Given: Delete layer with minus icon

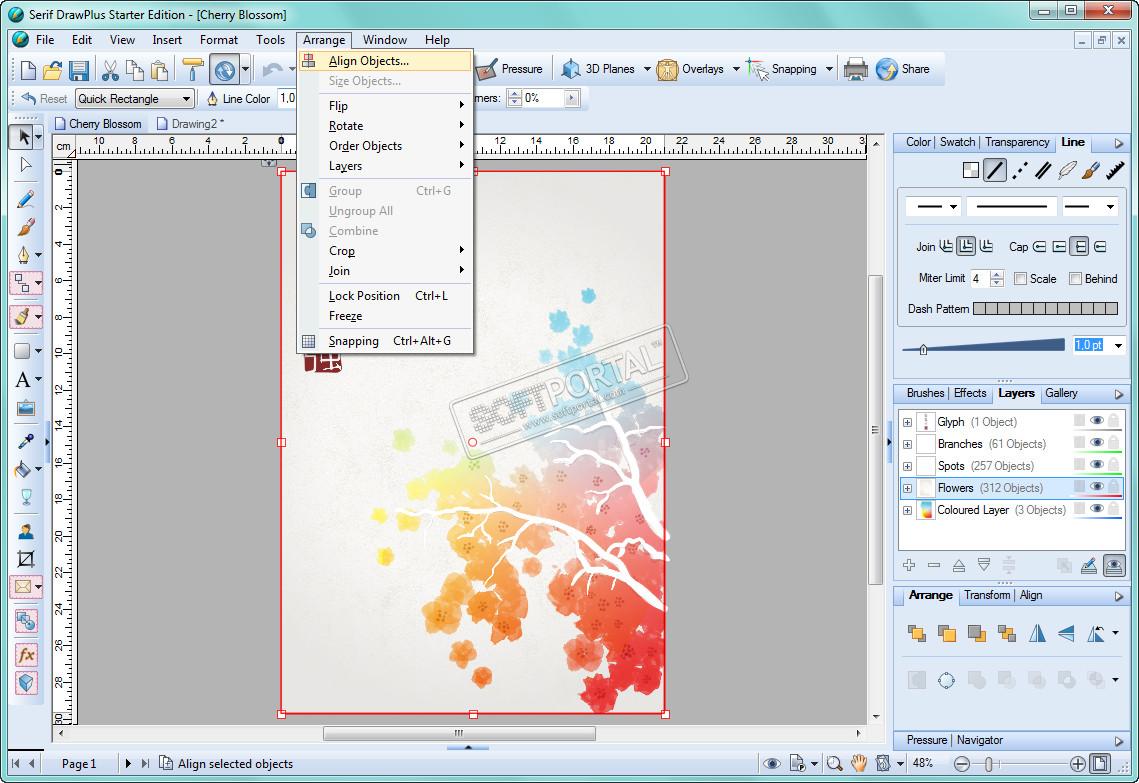Looking at the screenshot, I should tap(934, 565).
